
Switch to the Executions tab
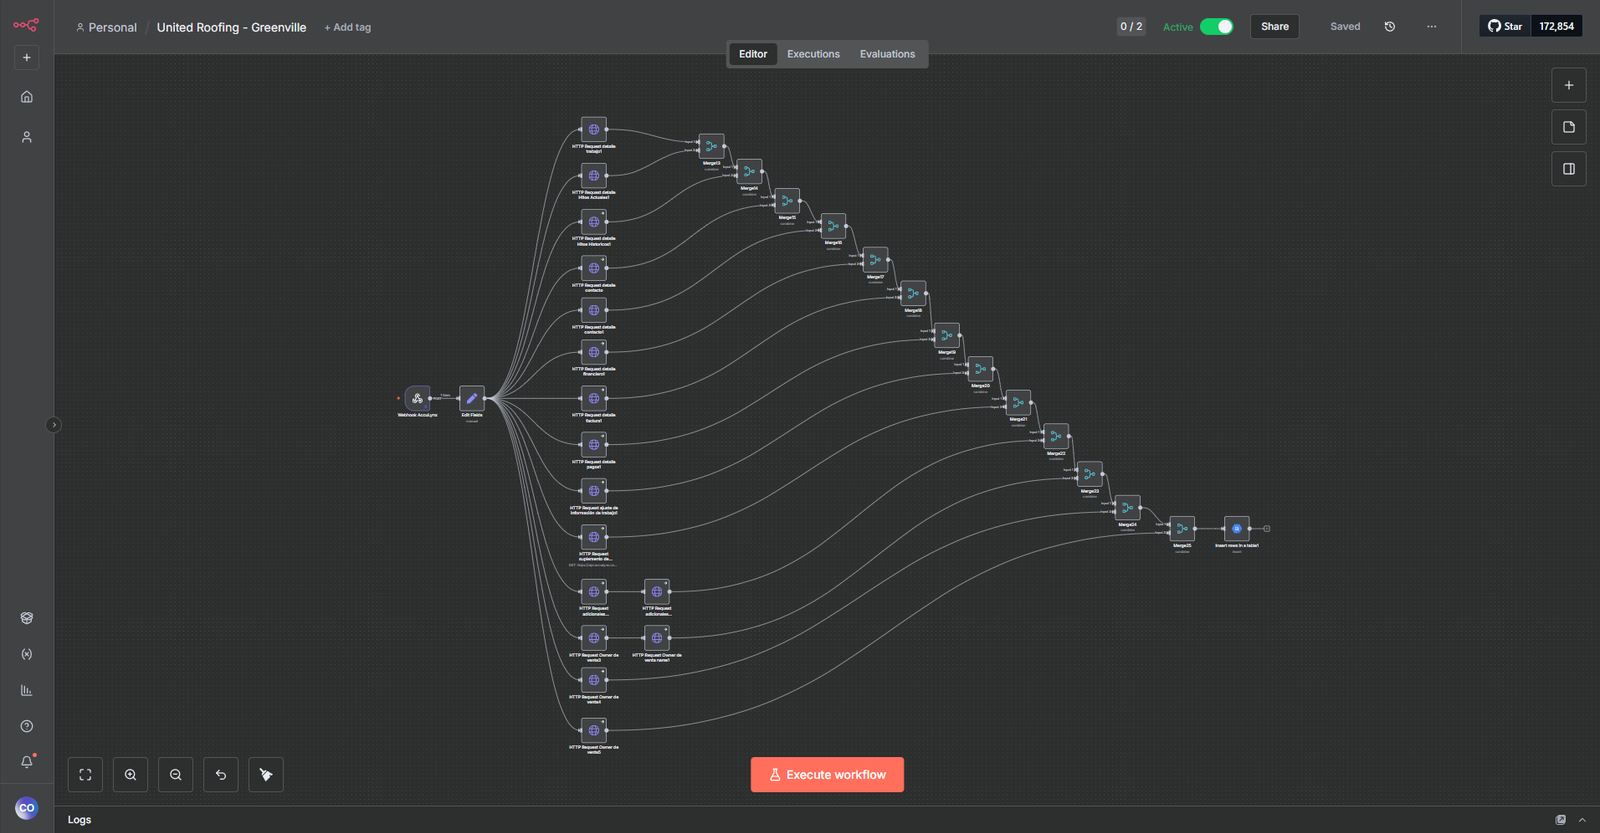[813, 54]
